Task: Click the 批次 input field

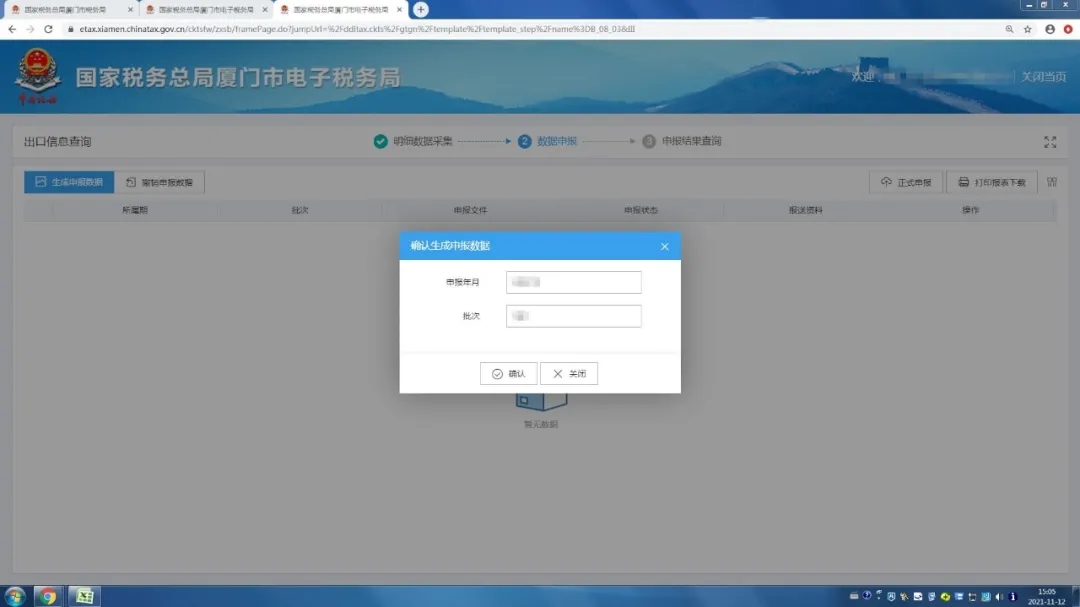Action: 573,316
